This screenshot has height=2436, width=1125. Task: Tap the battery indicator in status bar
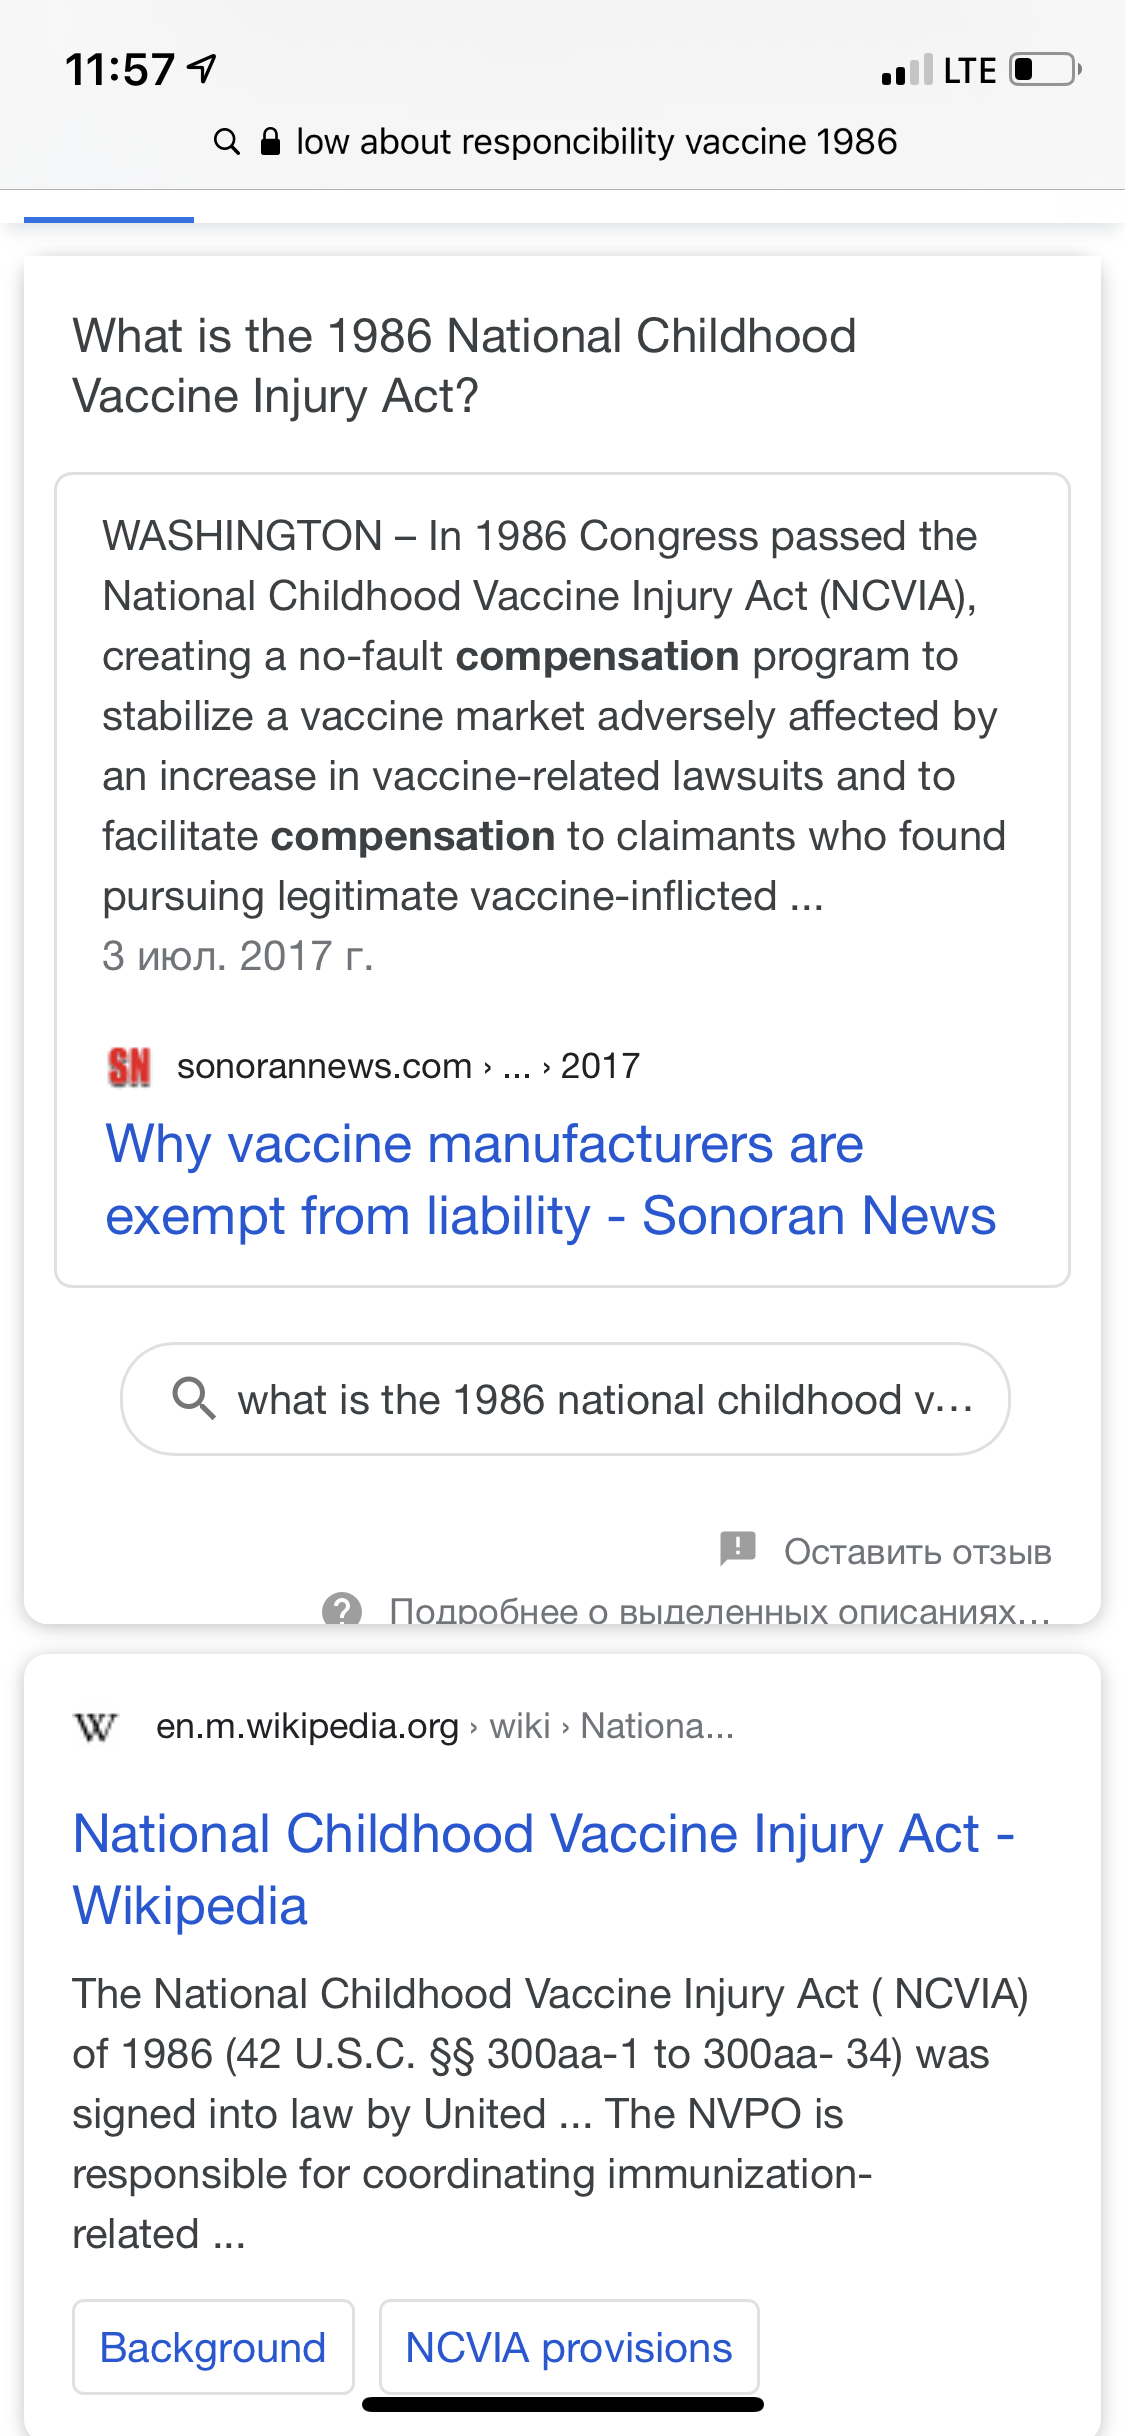[x=1045, y=70]
